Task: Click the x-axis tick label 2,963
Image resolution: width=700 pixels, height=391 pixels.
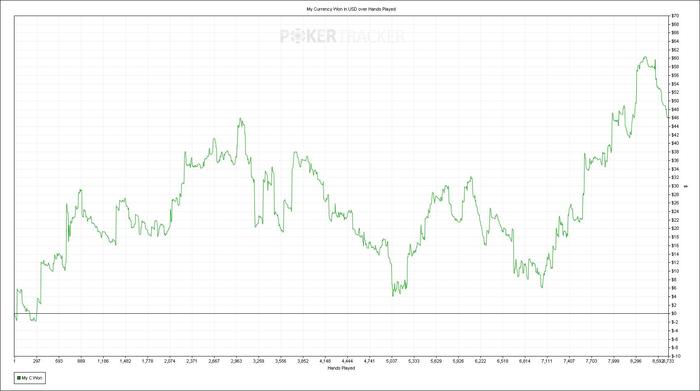Action: [x=236, y=361]
